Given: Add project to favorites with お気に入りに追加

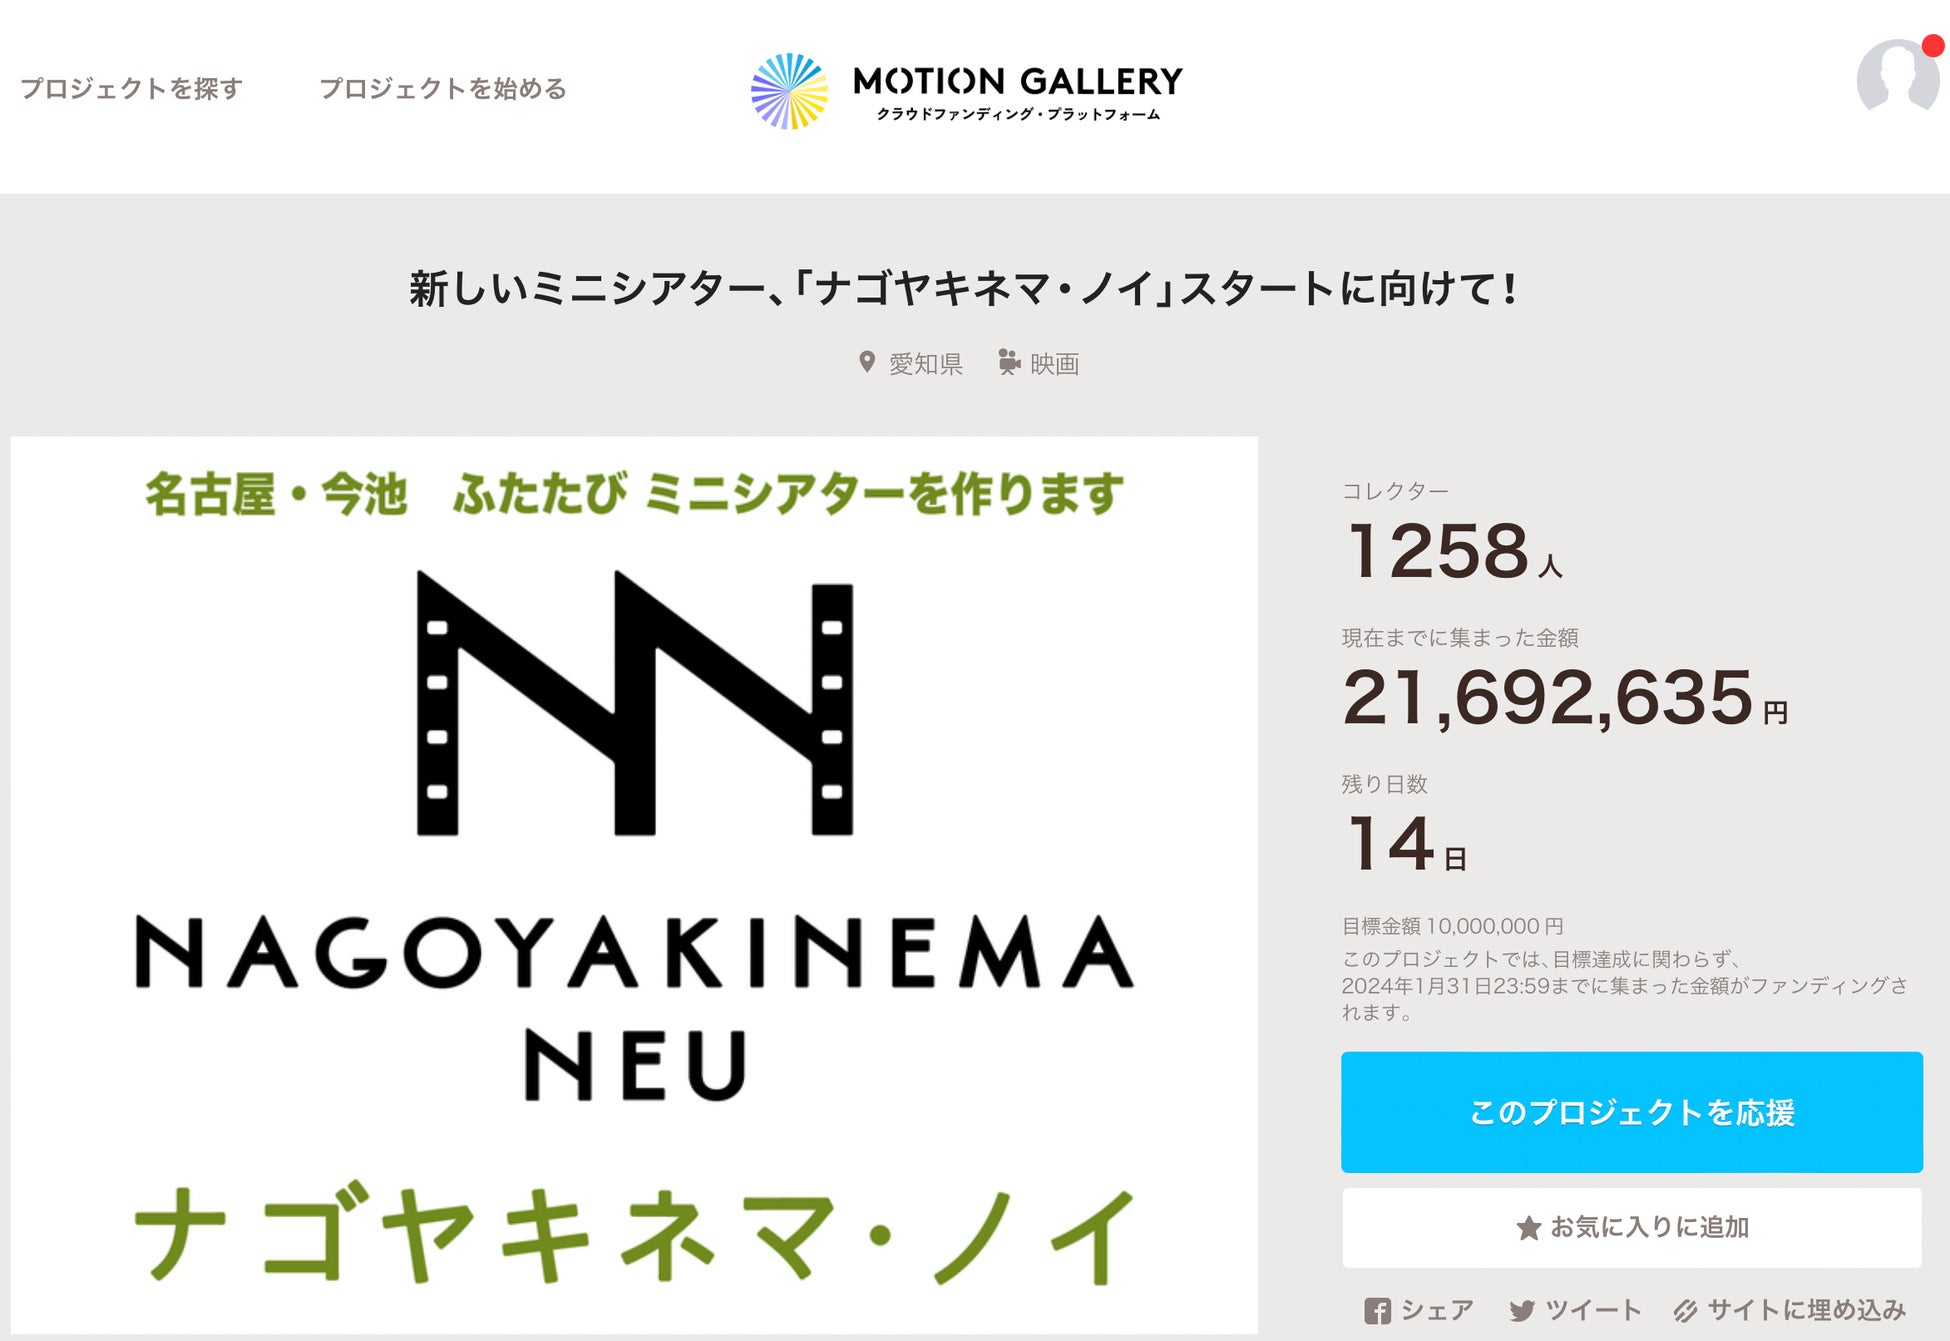Looking at the screenshot, I should point(1631,1228).
